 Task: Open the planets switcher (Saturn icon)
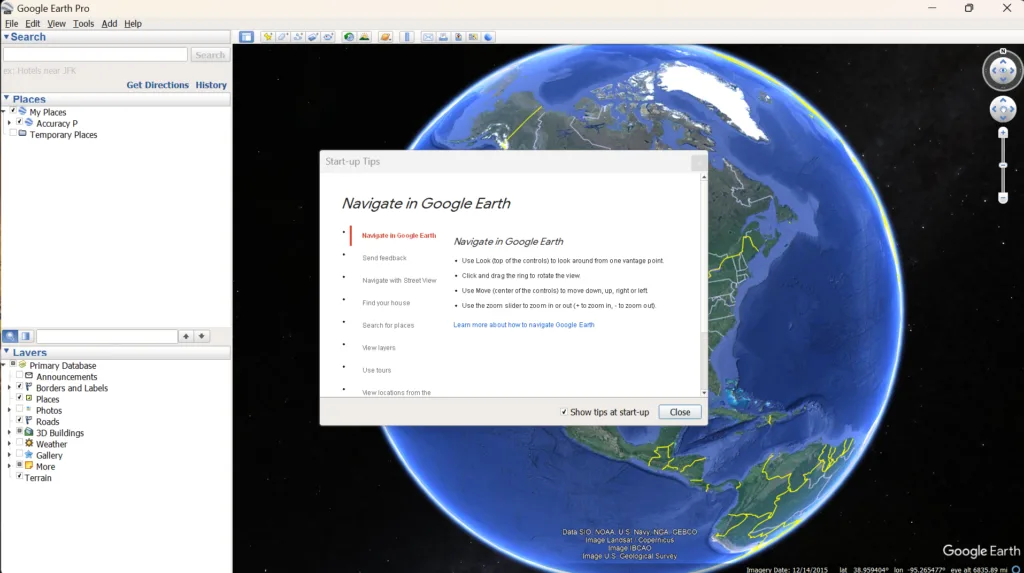(x=385, y=37)
